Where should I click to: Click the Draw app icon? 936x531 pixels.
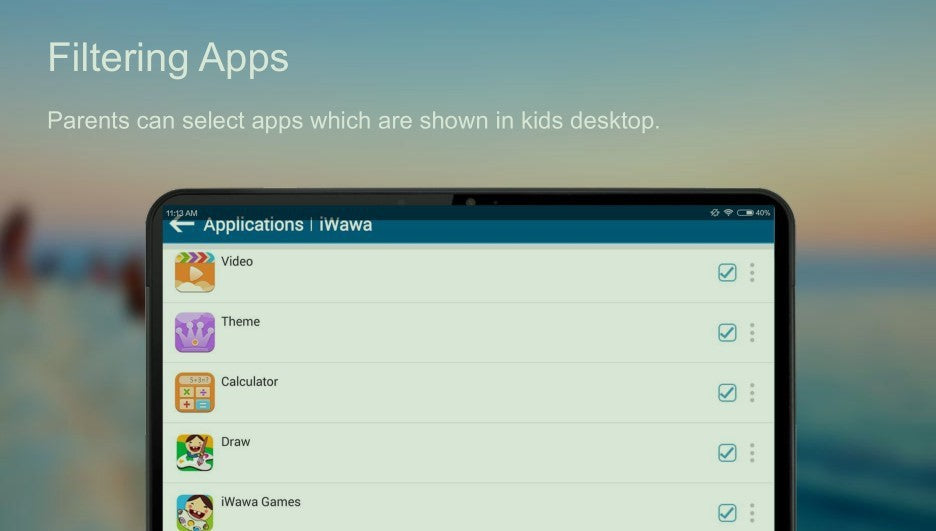click(x=195, y=452)
